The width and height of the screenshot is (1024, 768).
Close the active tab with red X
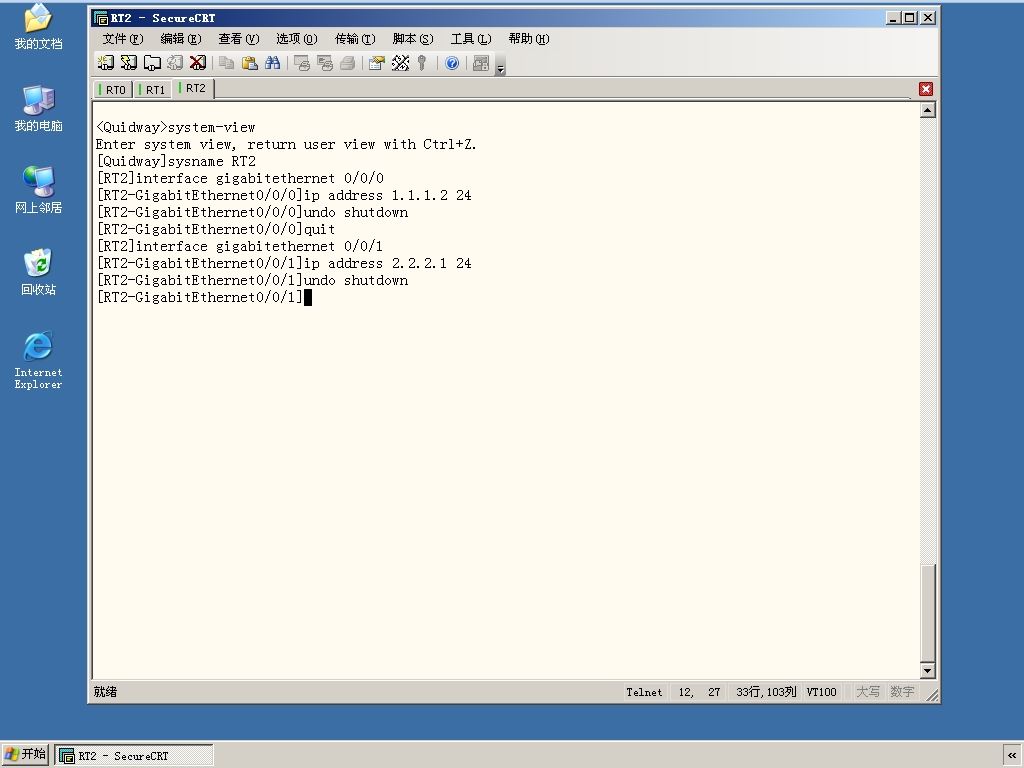click(x=925, y=89)
